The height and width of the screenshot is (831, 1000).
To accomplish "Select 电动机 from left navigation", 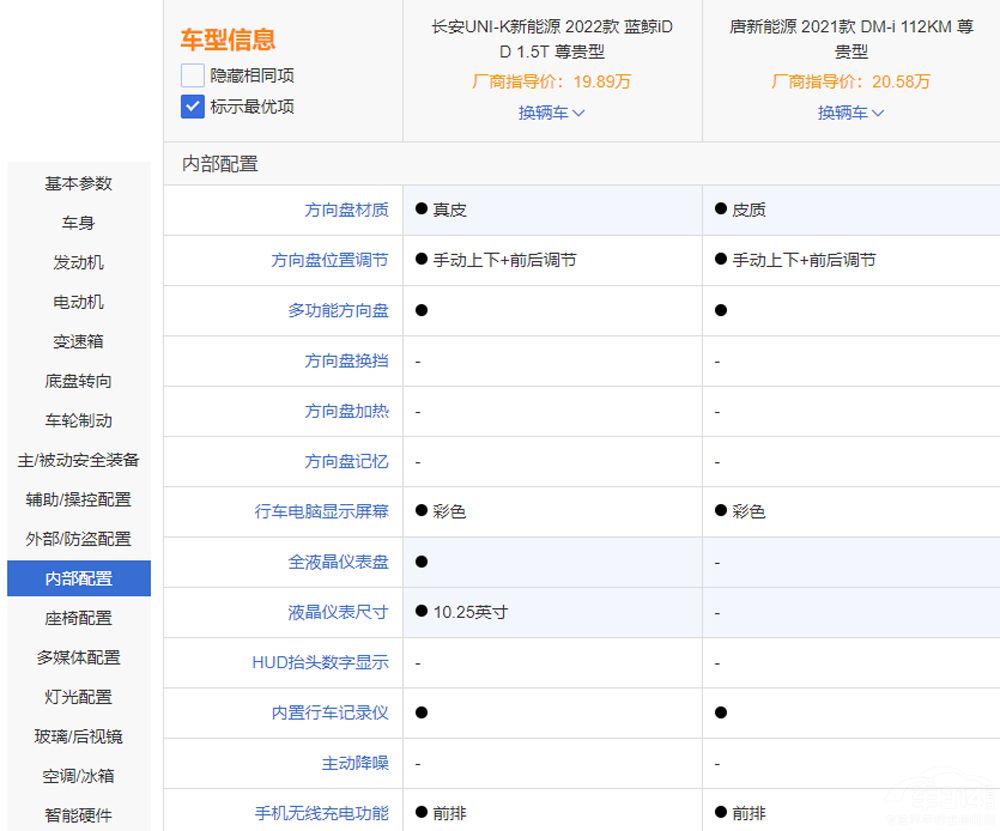I will [x=77, y=302].
